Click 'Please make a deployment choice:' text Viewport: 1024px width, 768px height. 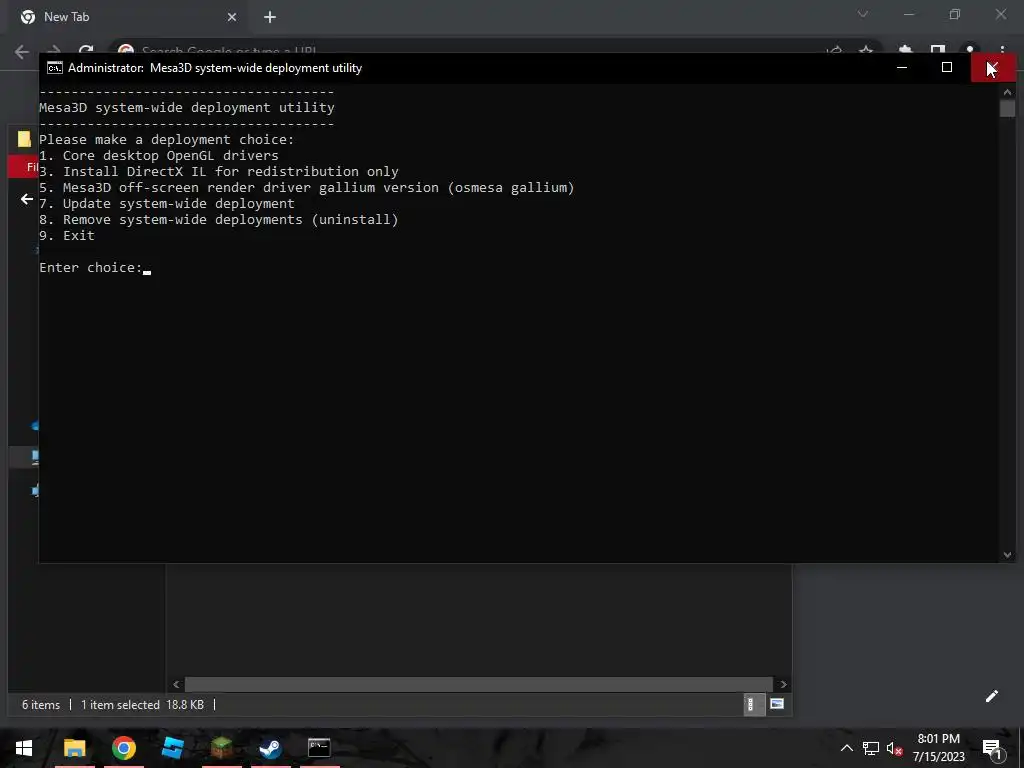167,140
